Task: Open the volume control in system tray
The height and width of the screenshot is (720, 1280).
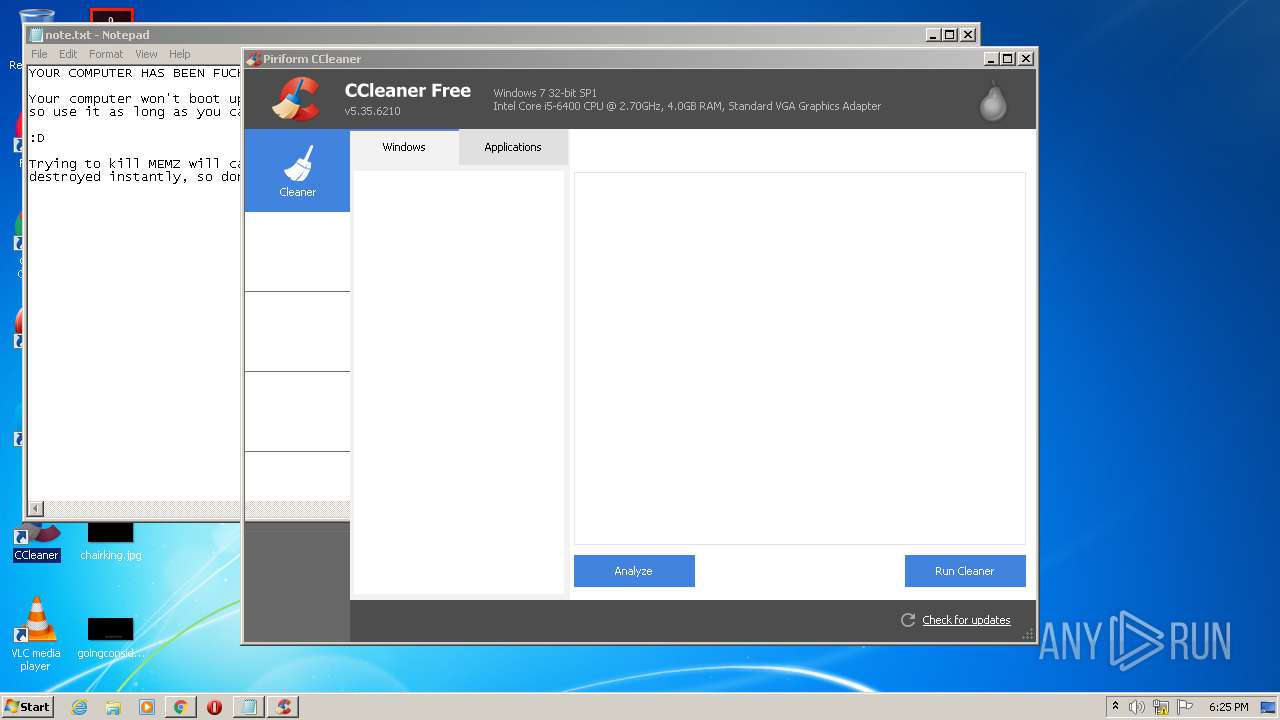Action: click(1137, 707)
